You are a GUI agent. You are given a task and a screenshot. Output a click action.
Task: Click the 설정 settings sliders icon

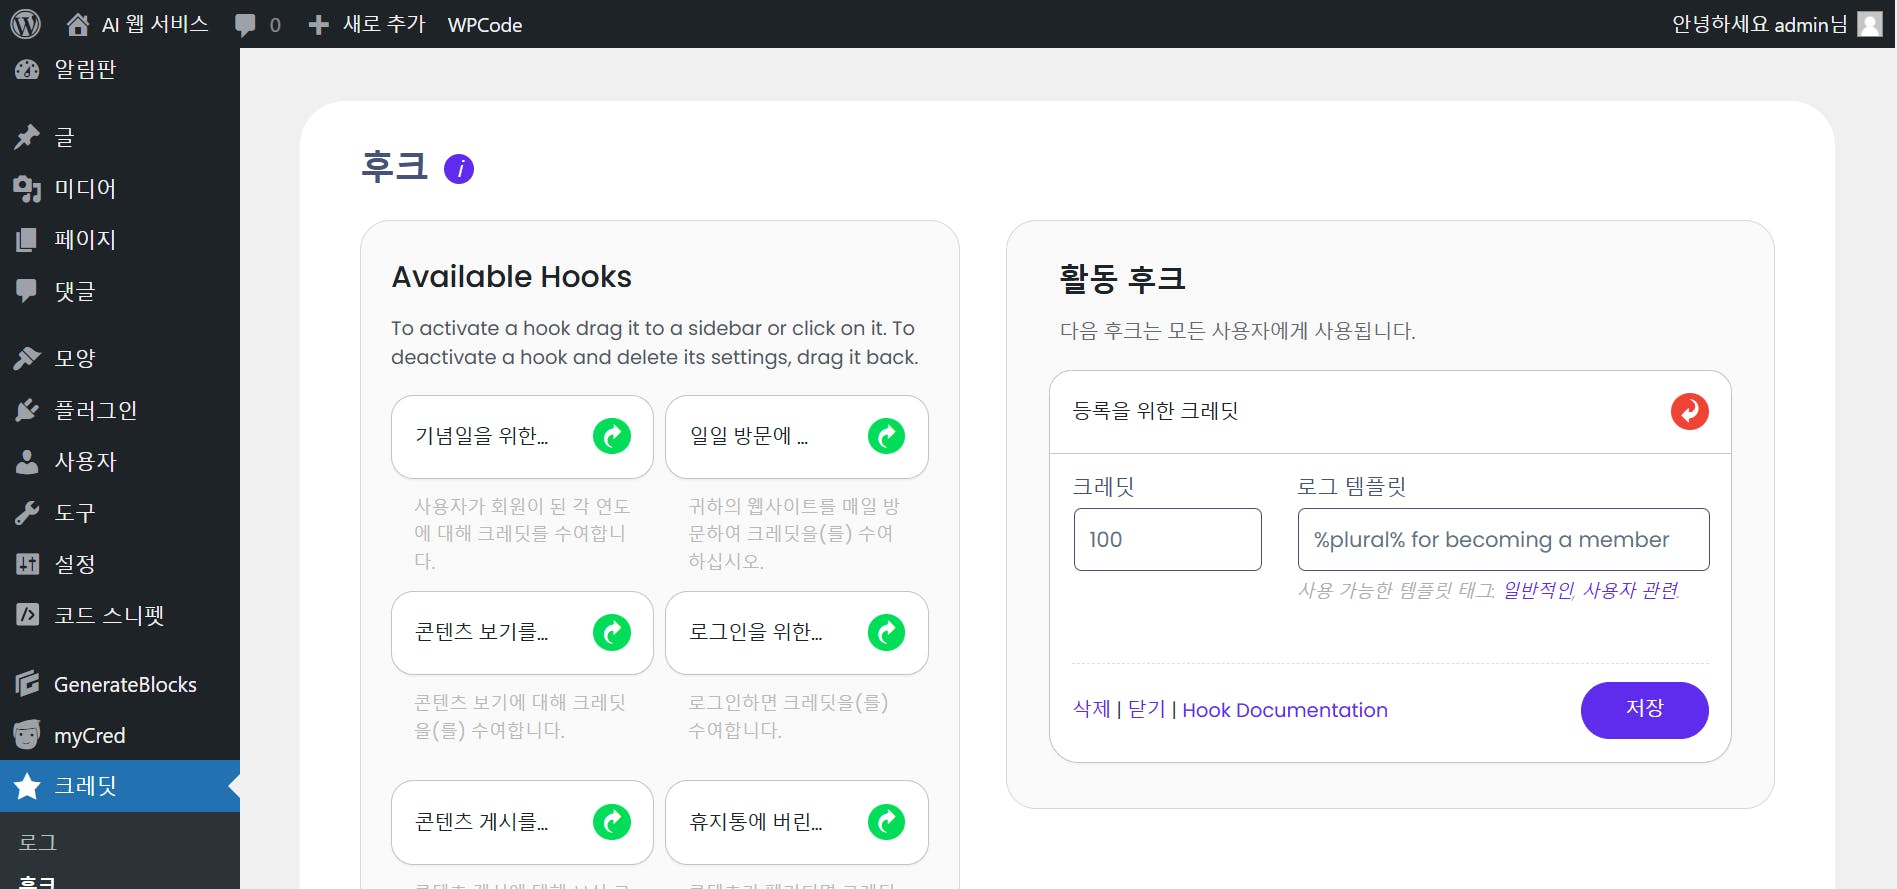pyautogui.click(x=27, y=564)
